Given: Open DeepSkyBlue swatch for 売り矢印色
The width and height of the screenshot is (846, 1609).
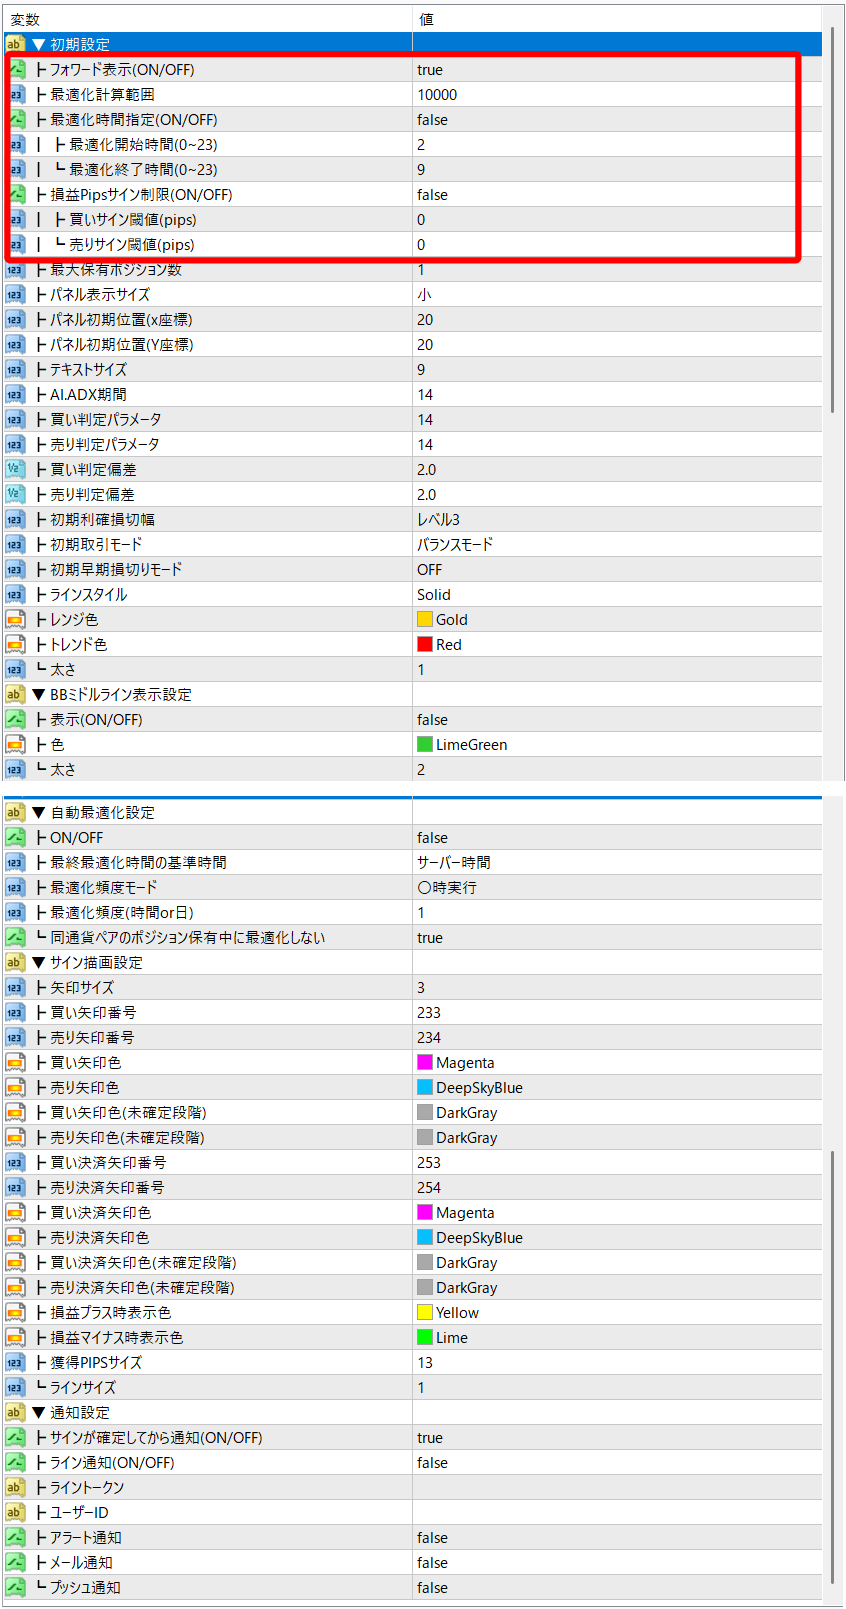Looking at the screenshot, I should (425, 1087).
